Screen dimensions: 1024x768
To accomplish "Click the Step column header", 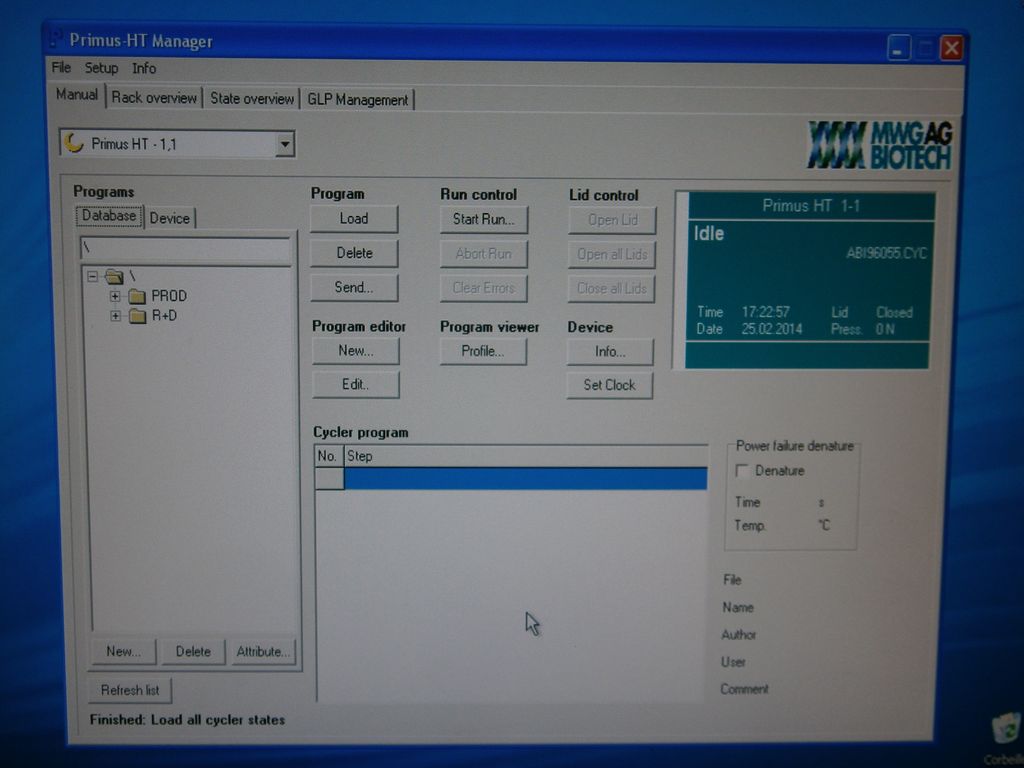I will (526, 456).
